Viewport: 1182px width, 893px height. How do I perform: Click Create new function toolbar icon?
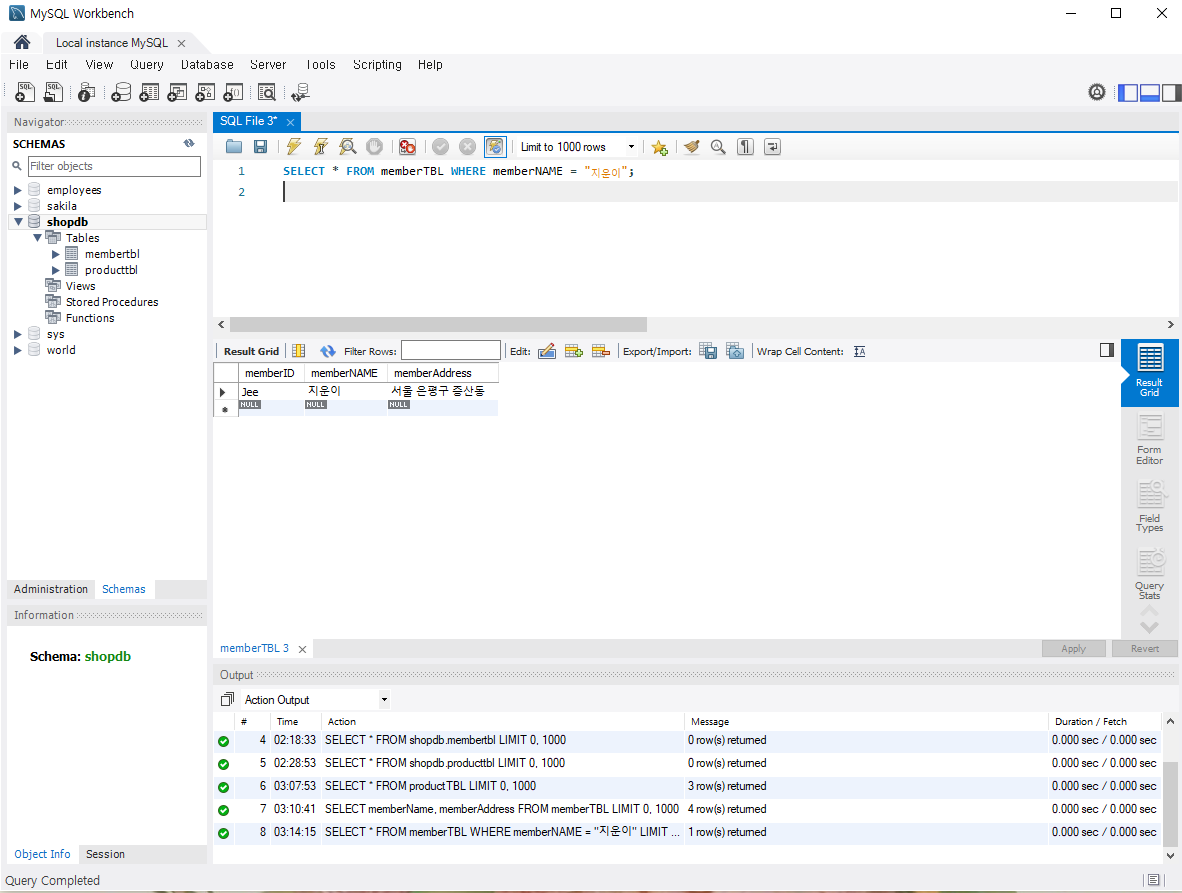(234, 92)
